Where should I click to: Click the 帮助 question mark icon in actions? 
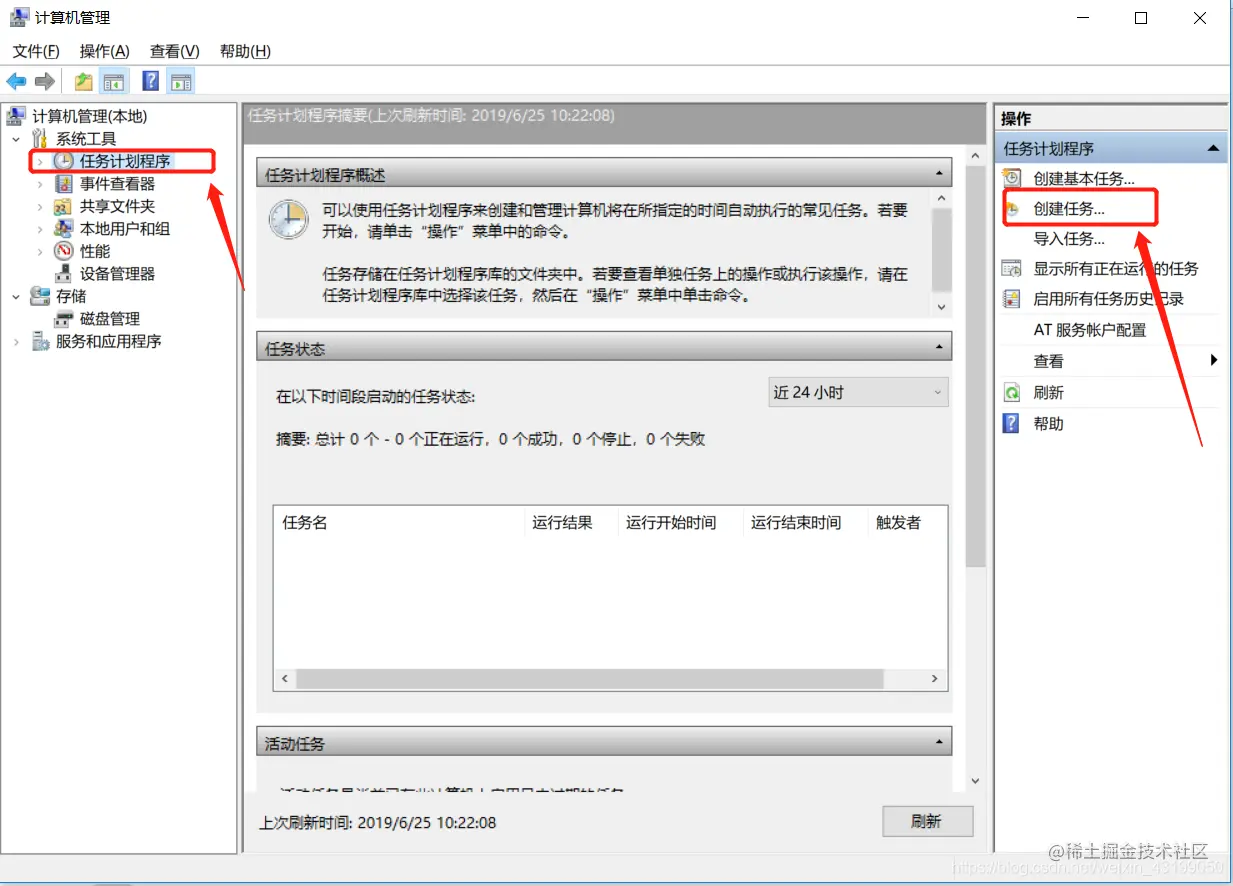click(x=1012, y=424)
